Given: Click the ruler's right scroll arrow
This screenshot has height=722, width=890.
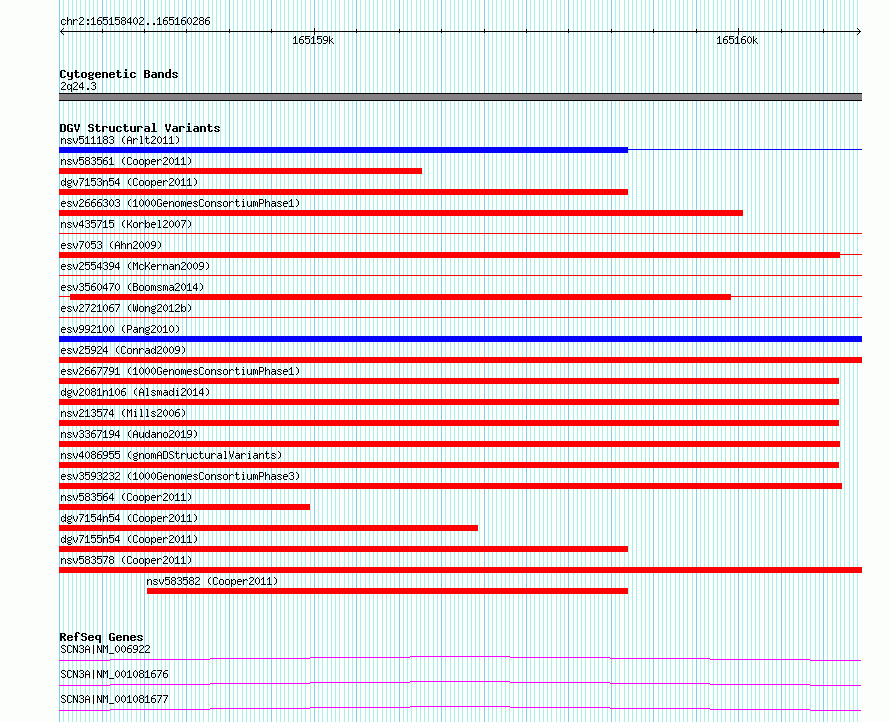Looking at the screenshot, I should click(x=859, y=31).
